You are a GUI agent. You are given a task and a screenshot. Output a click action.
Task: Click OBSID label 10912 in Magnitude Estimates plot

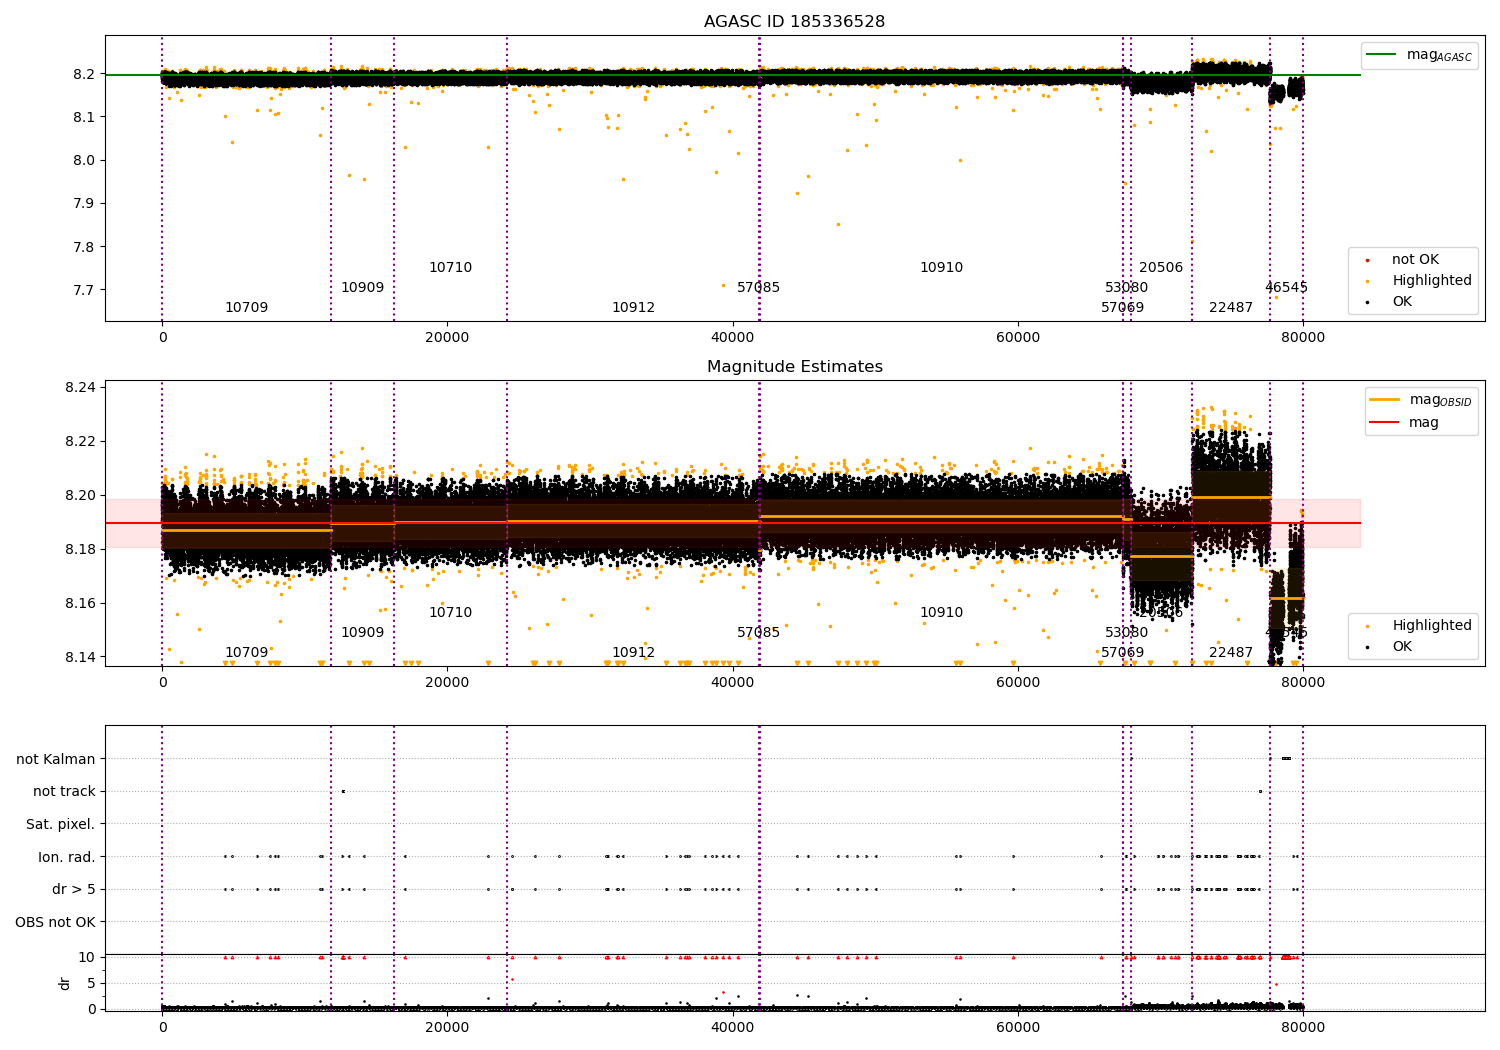pos(633,652)
